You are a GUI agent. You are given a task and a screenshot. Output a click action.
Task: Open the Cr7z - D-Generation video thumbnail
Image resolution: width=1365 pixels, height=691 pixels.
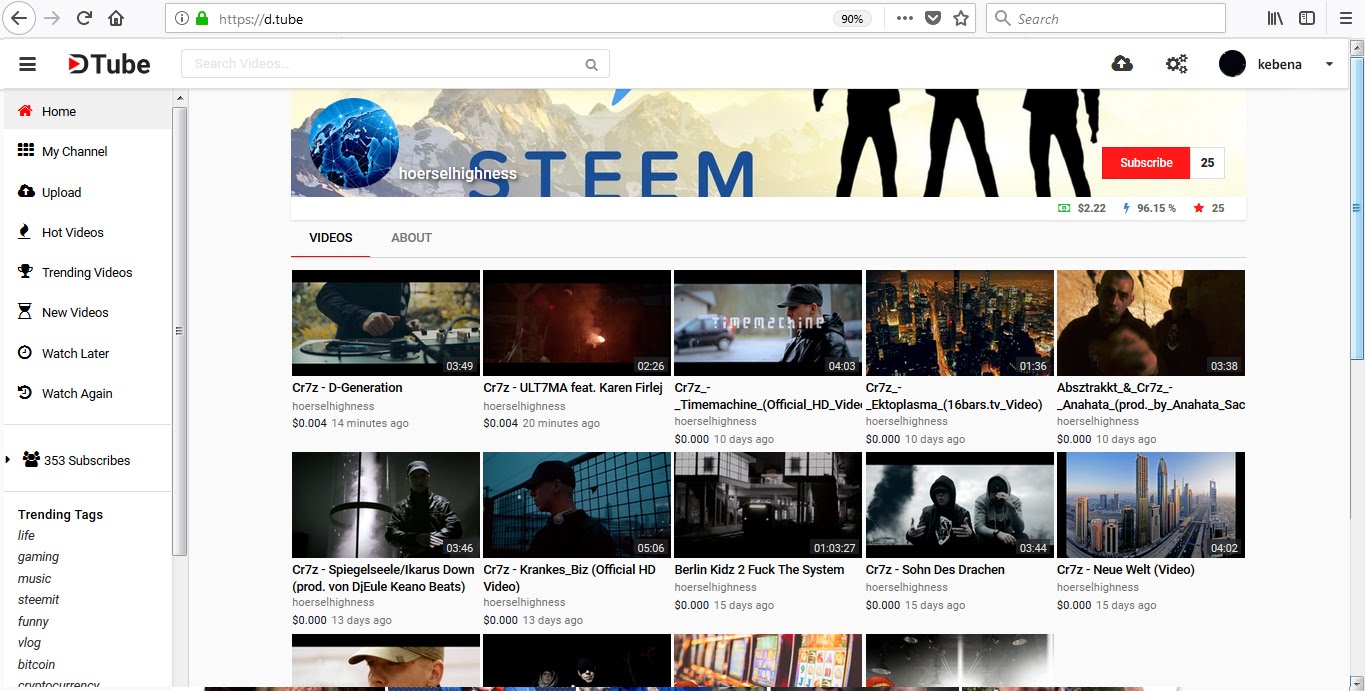386,323
